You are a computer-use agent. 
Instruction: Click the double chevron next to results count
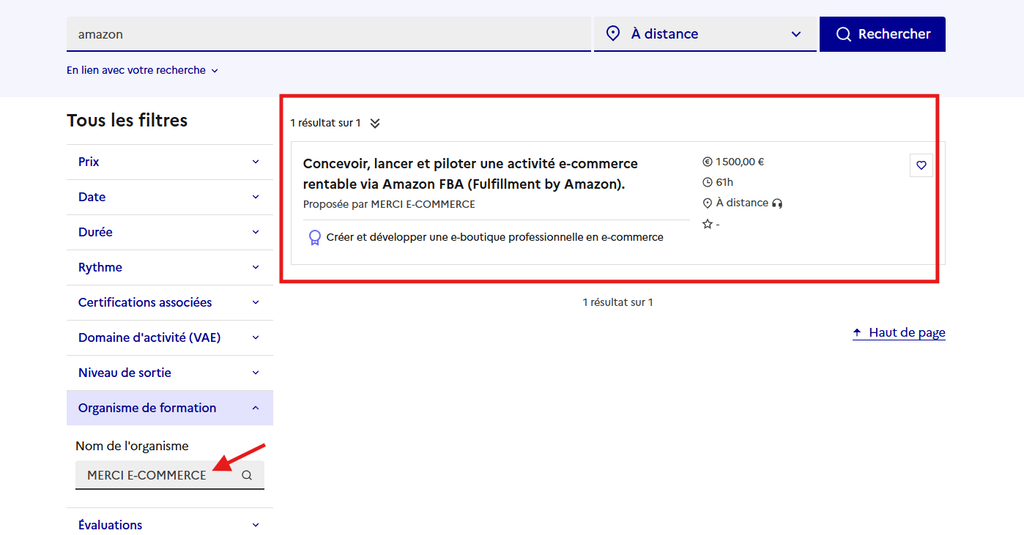375,123
